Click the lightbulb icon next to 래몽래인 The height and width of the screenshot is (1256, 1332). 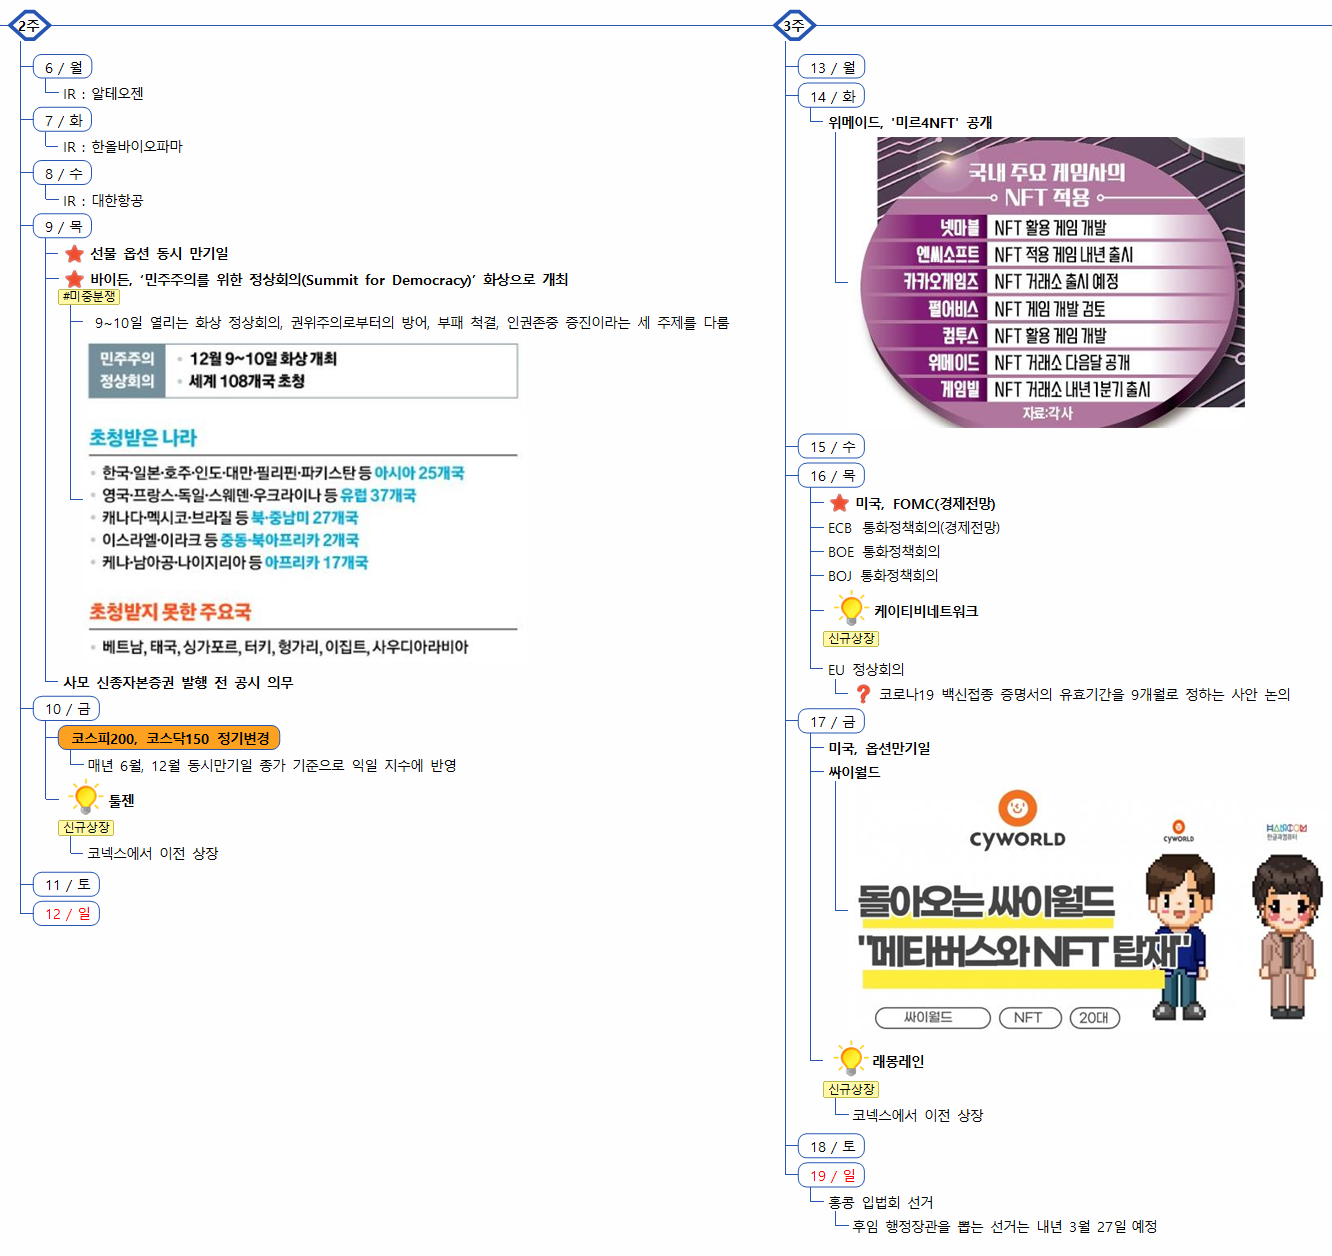click(x=850, y=1058)
